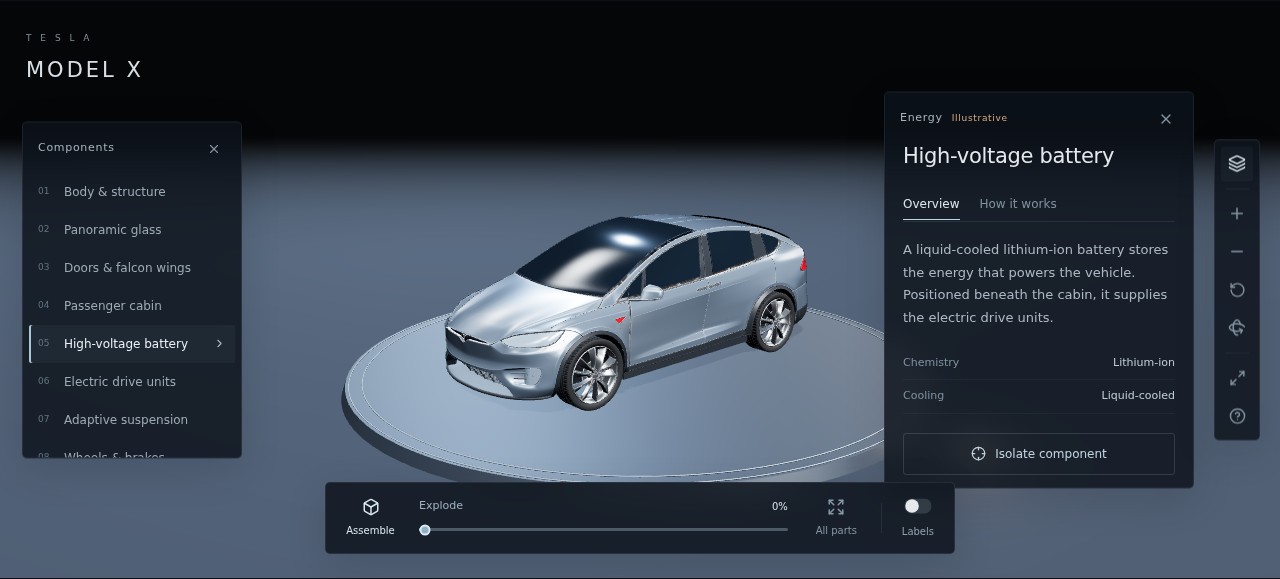Image resolution: width=1280 pixels, height=579 pixels.
Task: Enter fullscreen with the expand arrows icon
Action: (x=1237, y=378)
